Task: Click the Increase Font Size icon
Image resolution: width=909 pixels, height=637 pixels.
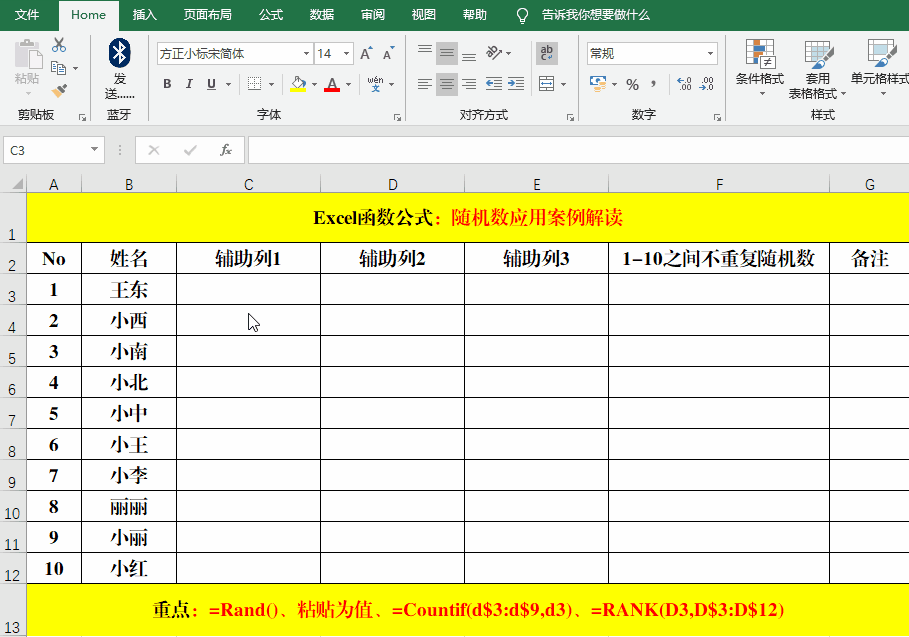Action: tap(366, 54)
